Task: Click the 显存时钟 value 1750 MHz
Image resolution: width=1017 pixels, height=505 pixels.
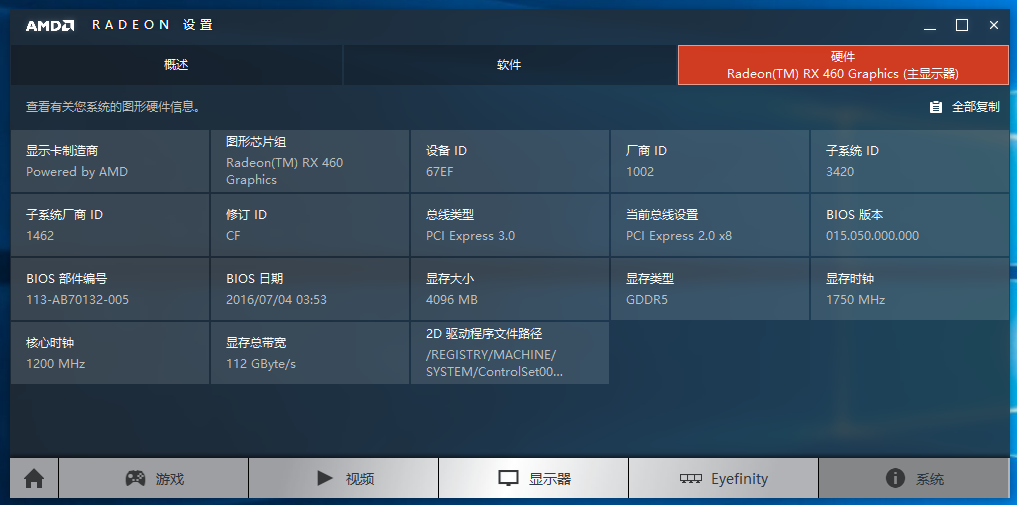Action: pyautogui.click(x=855, y=300)
